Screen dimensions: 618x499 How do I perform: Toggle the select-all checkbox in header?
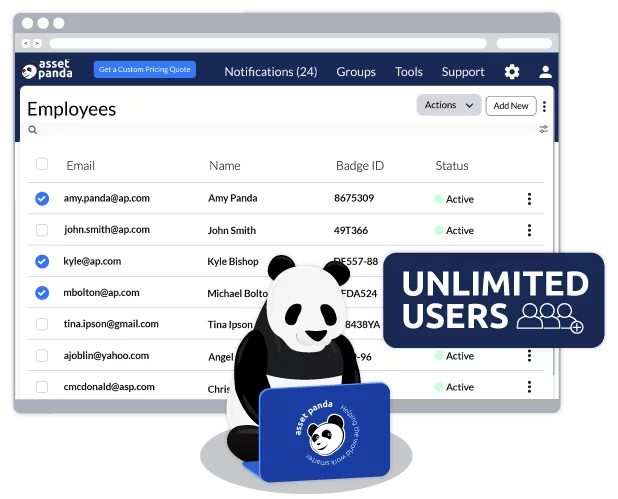coord(42,164)
